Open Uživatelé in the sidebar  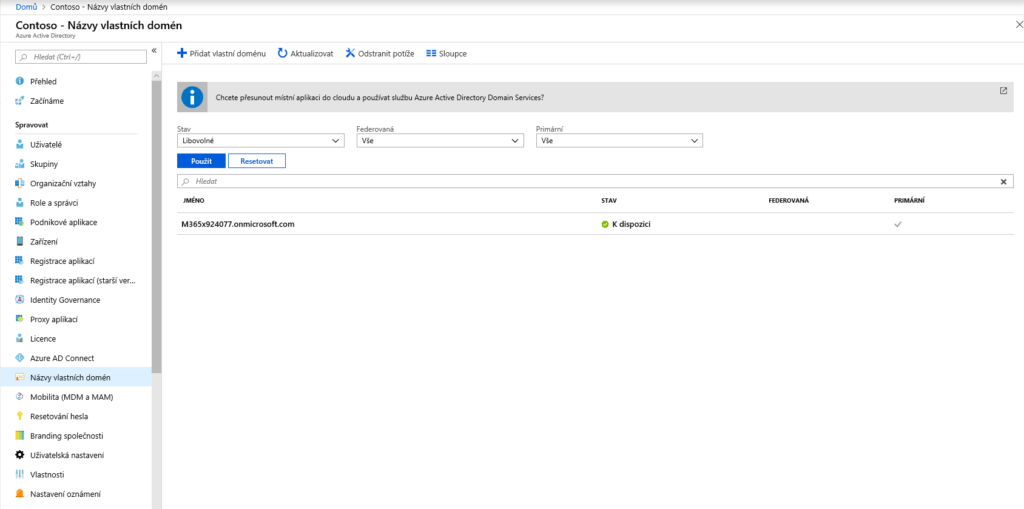tap(46, 145)
